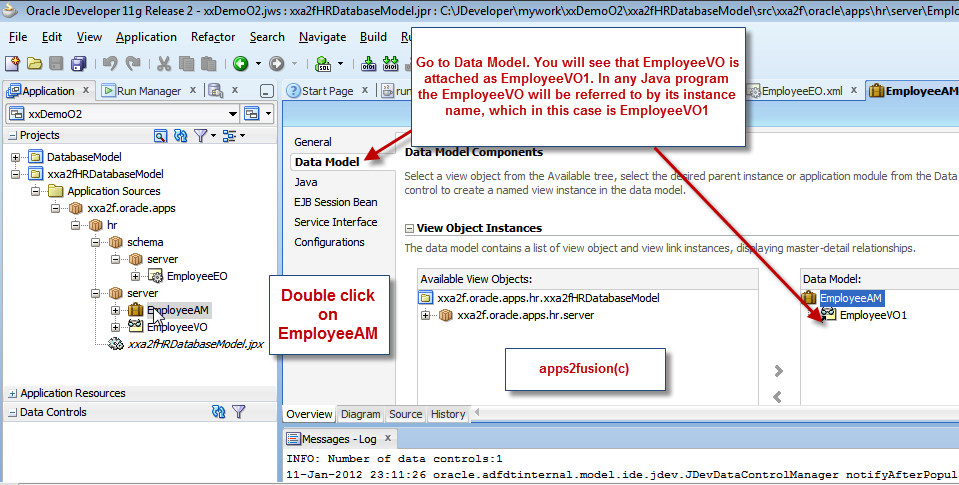
Task: Select the General category in overview
Action: [313, 142]
